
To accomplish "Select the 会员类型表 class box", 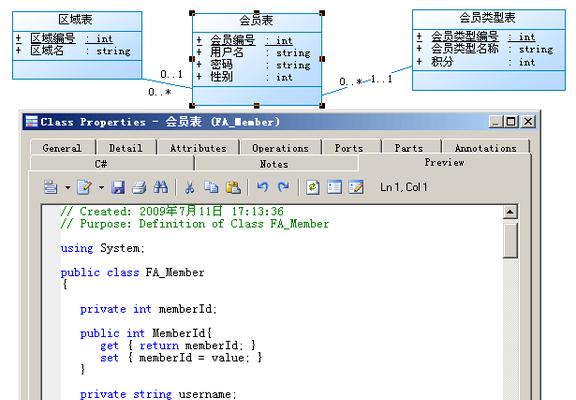I will pos(489,50).
